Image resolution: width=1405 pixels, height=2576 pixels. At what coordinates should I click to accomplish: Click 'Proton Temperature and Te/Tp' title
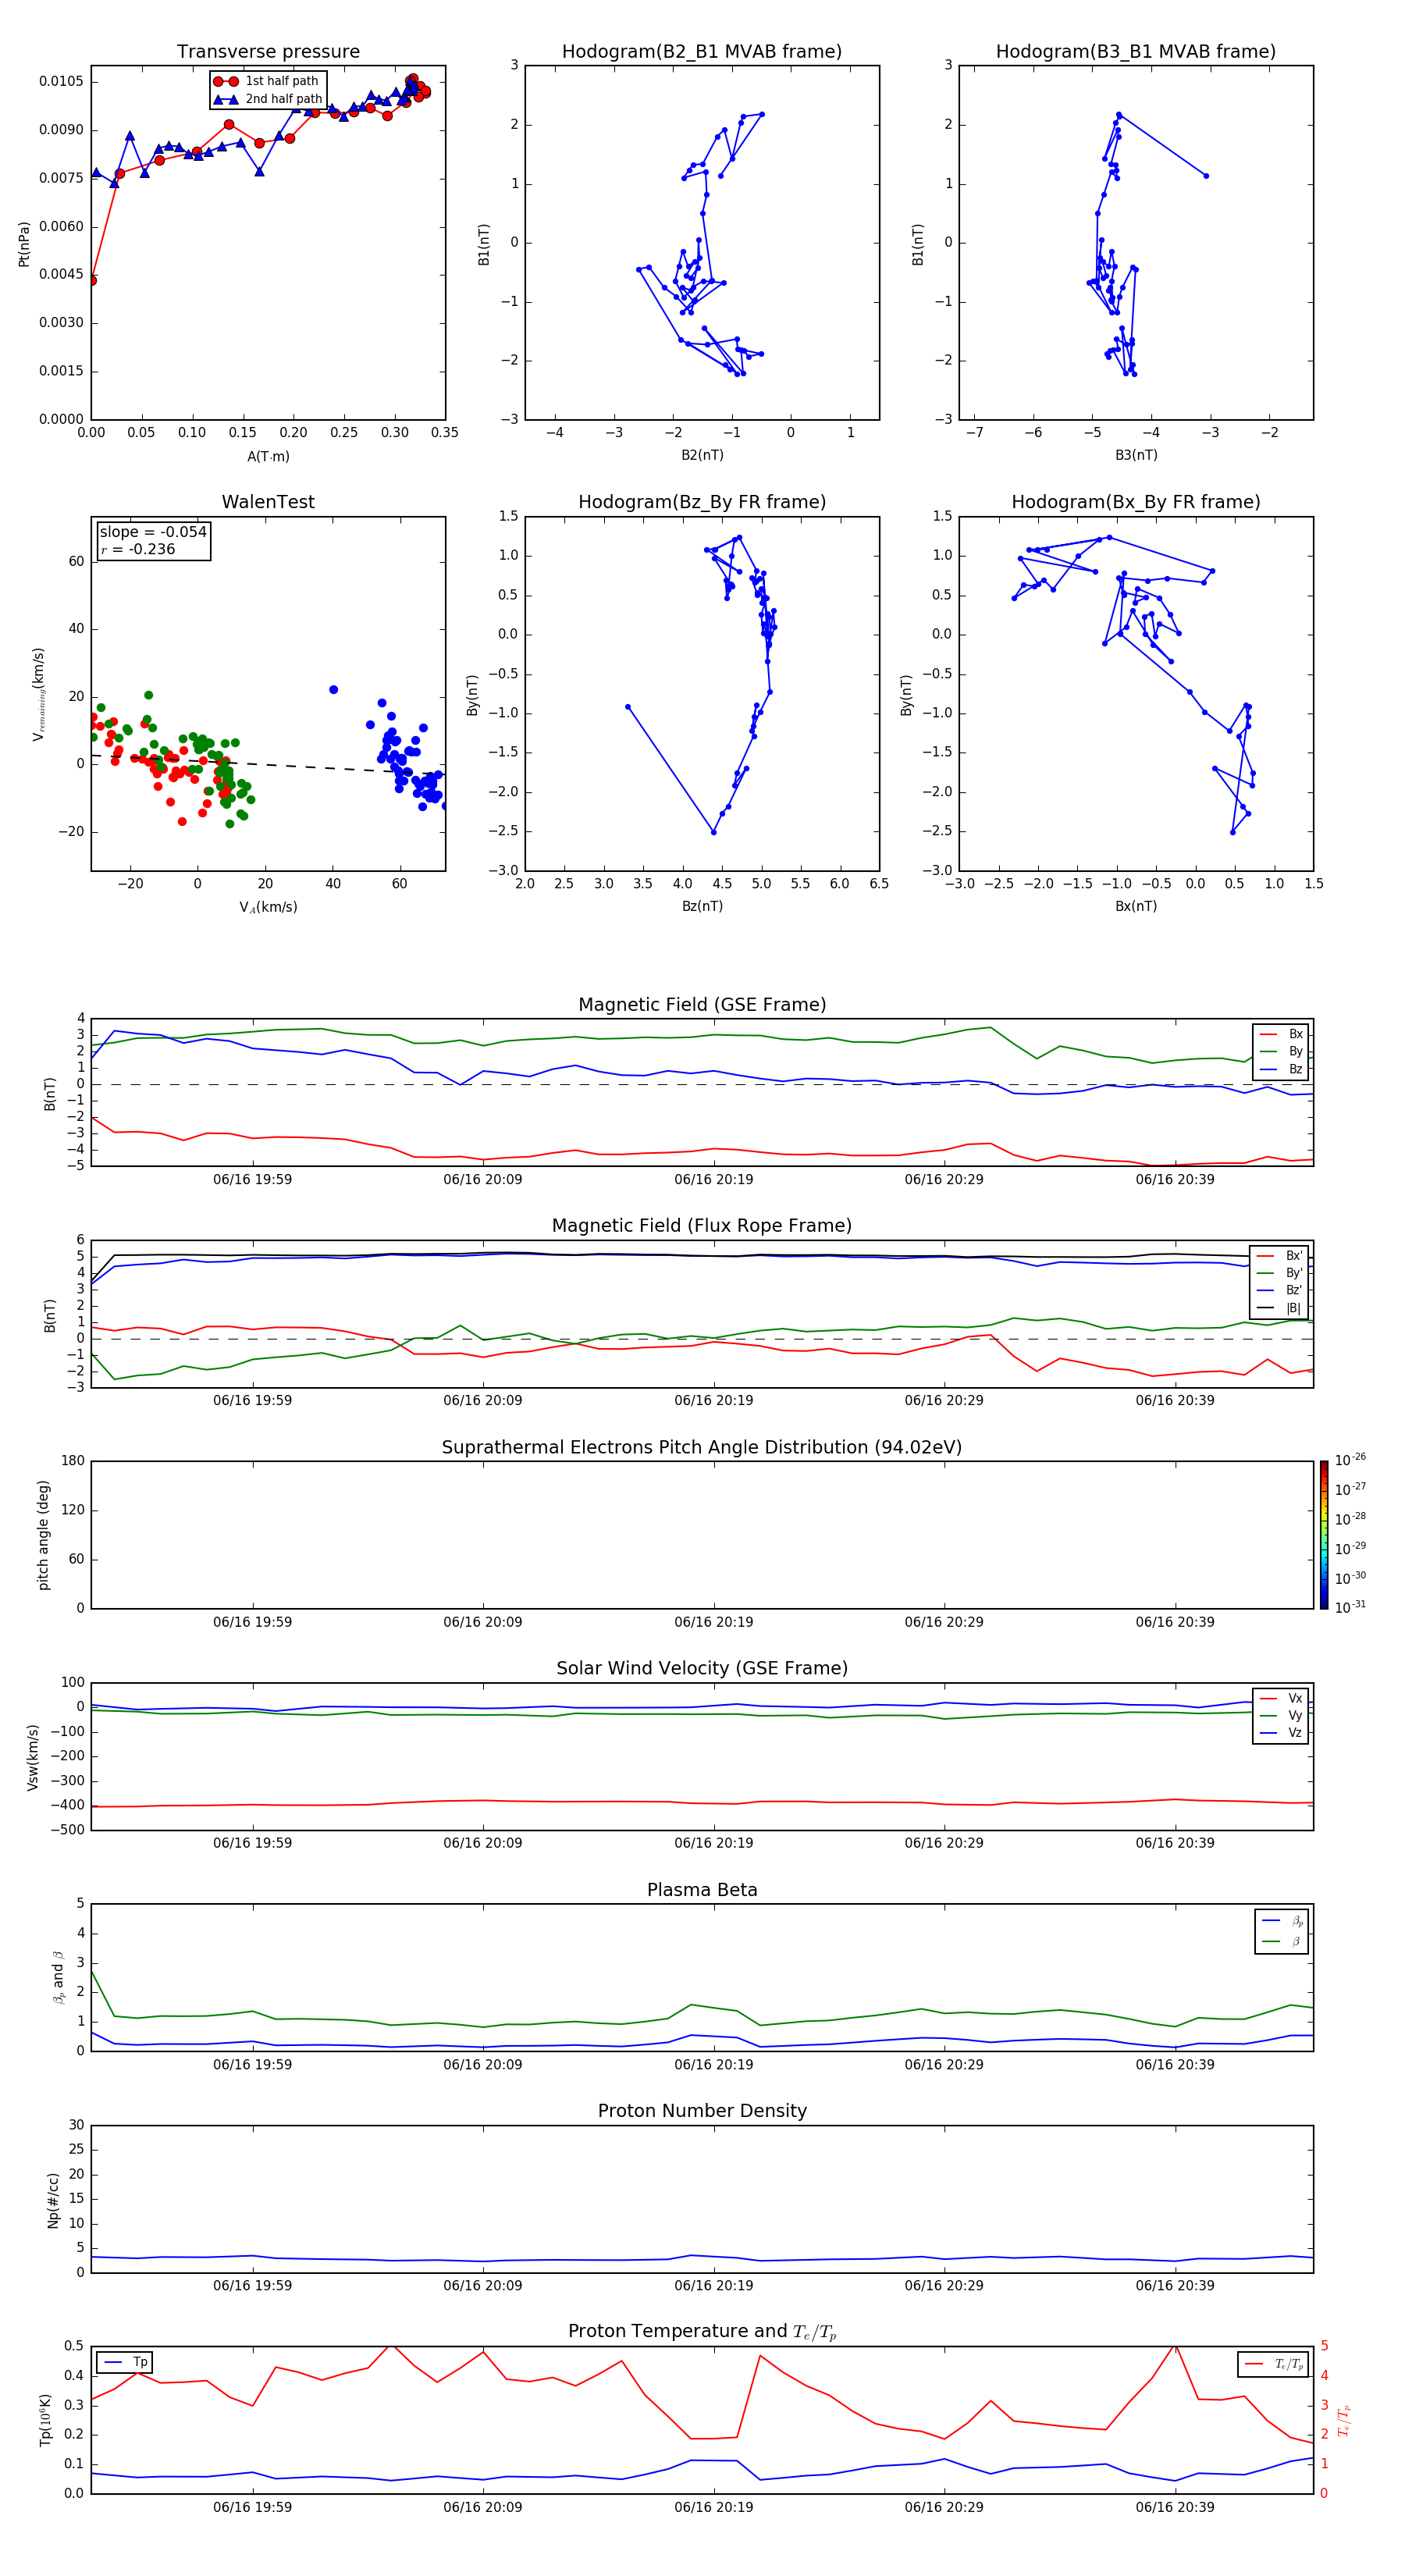702,2332
